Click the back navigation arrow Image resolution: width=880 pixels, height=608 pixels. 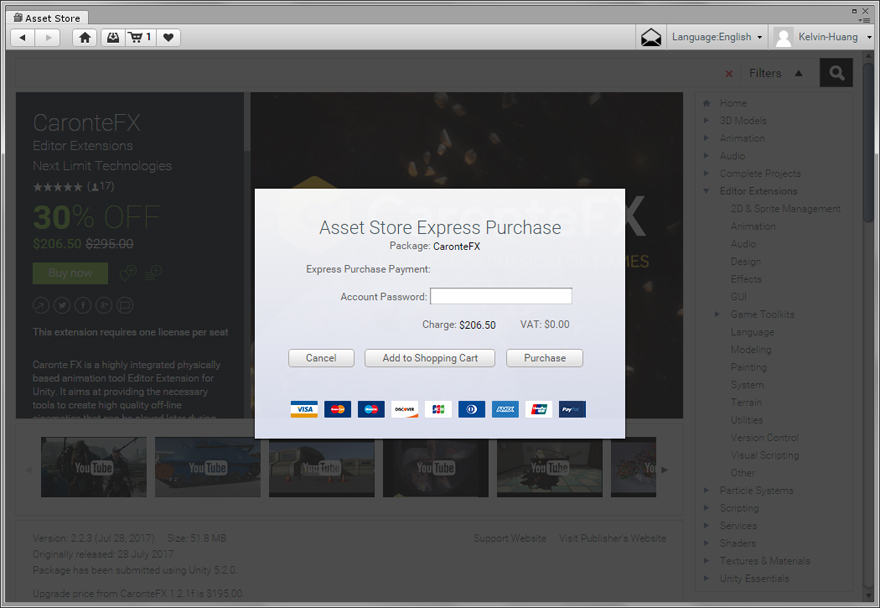(22, 37)
